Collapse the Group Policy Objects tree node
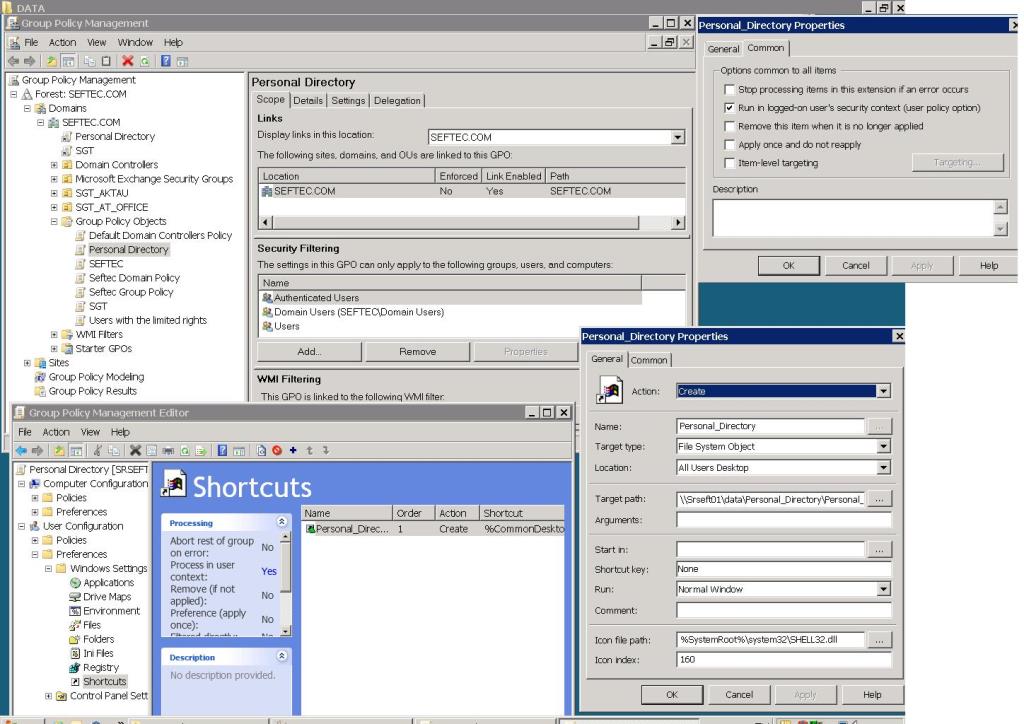The image size is (1024, 724). pos(54,221)
